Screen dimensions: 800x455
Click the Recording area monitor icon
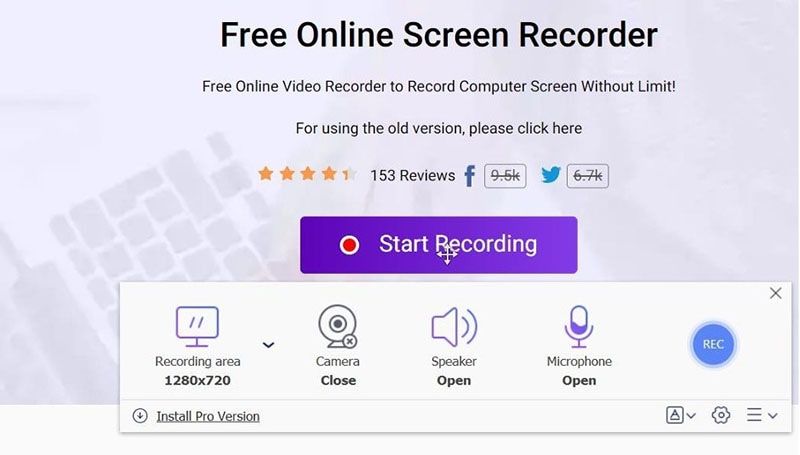(x=197, y=326)
